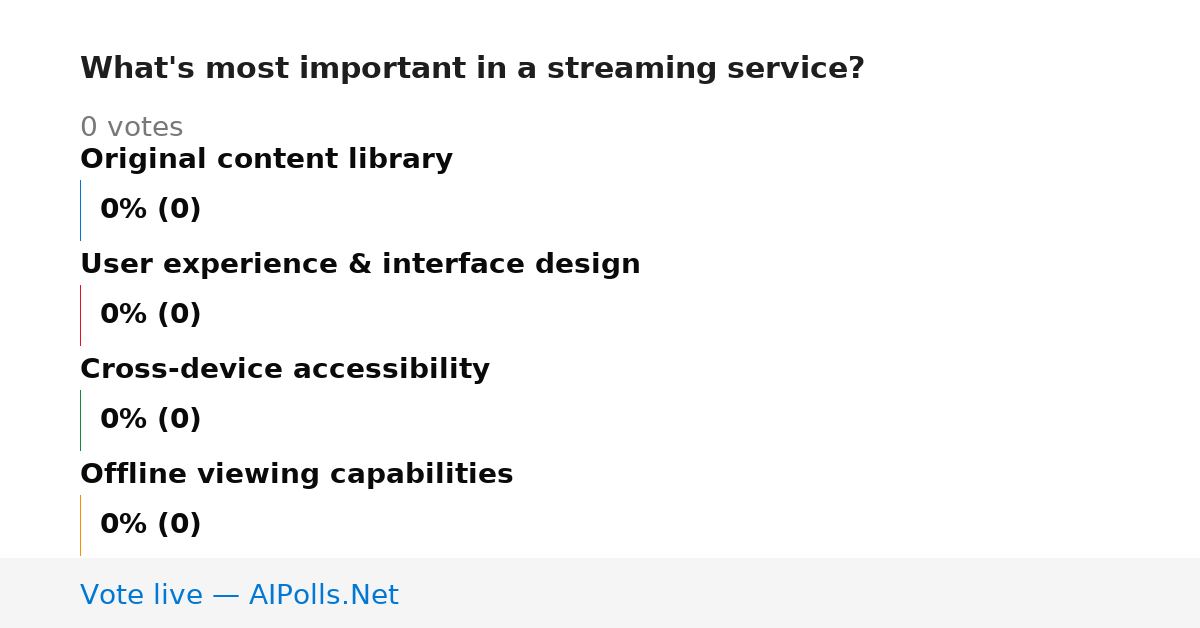The image size is (1200, 628).
Task: Select Offline viewing capabilities option
Action: (296, 475)
